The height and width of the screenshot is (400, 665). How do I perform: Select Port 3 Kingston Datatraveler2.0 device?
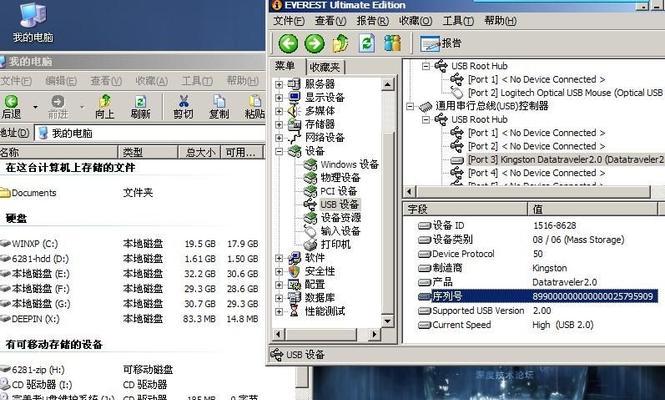click(565, 160)
